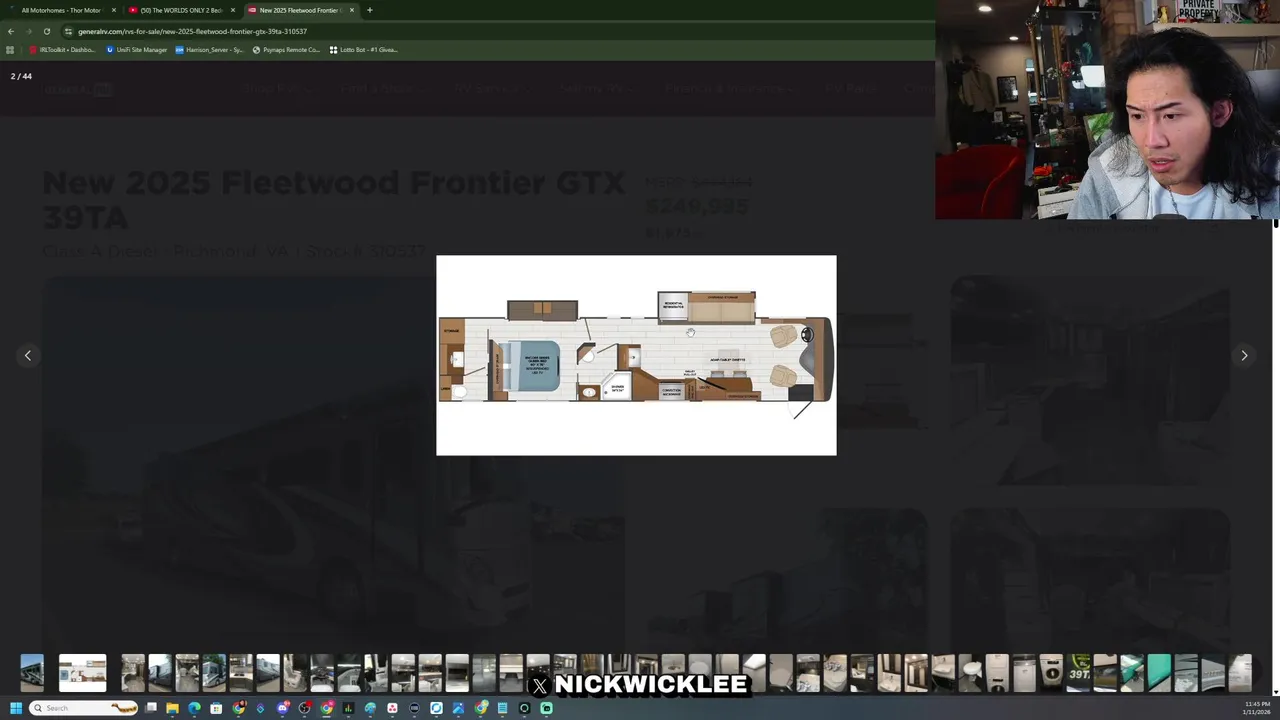1280x720 pixels.
Task: Open IRLToolkit Dashboard bookmark
Action: [x=62, y=49]
